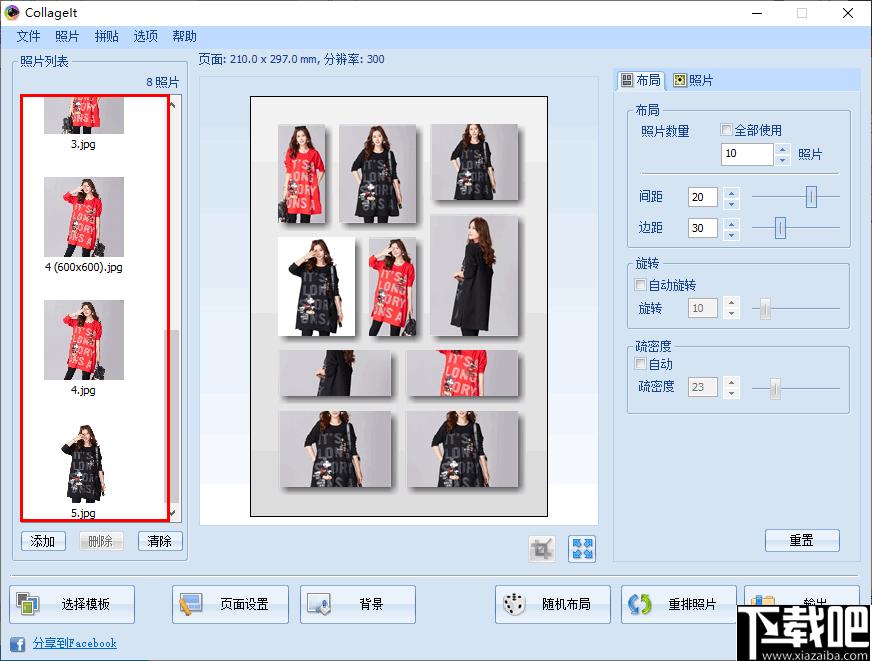Open the 照片 menu in menu bar

click(67, 36)
